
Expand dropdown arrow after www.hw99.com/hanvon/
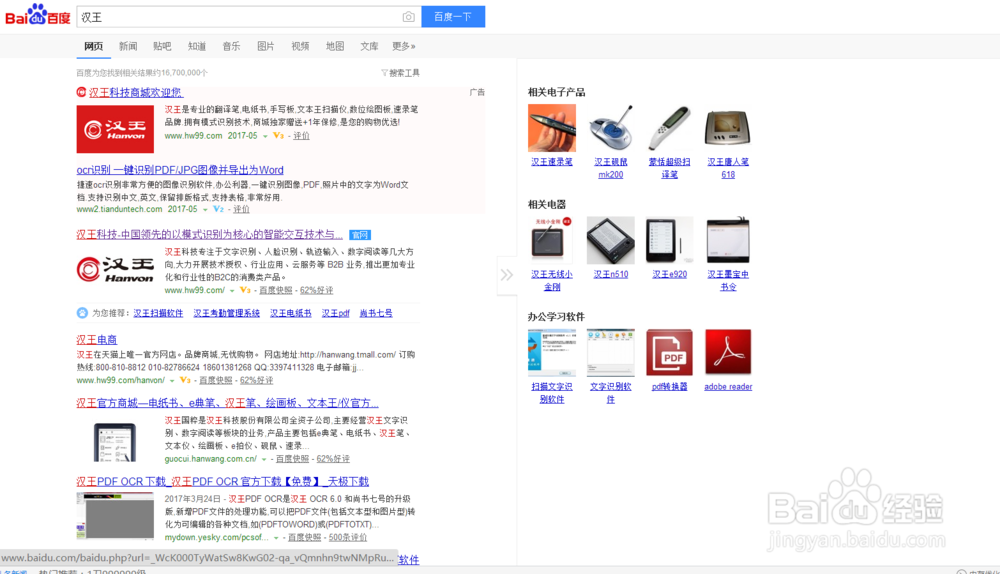172,381
